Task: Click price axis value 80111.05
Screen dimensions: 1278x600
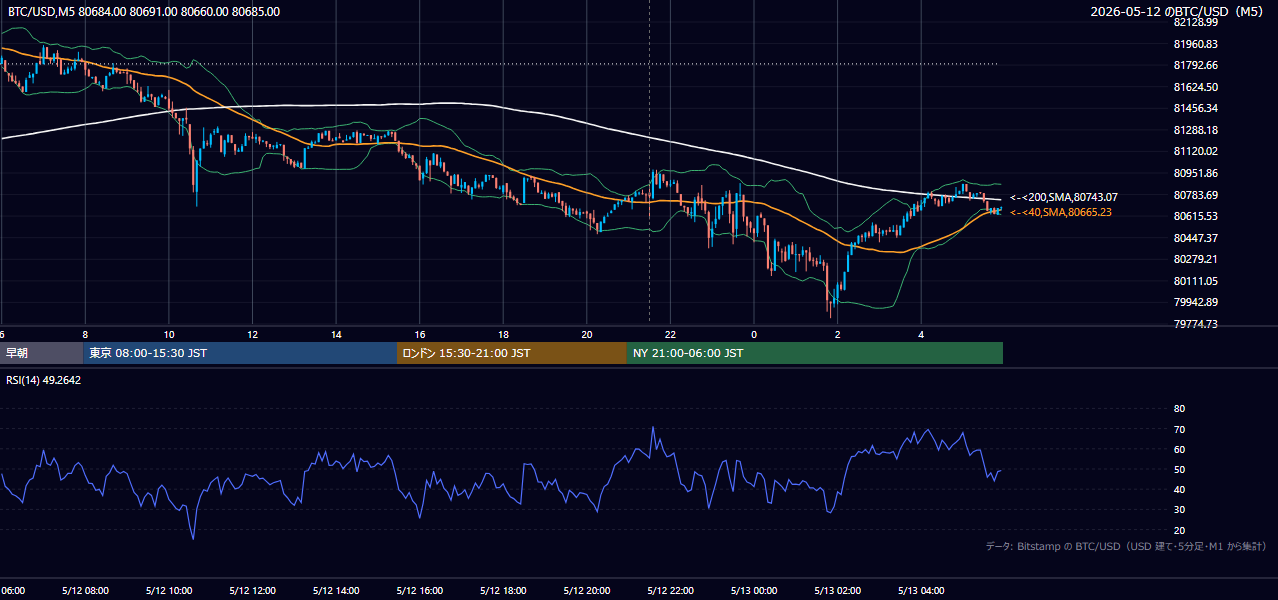Action: click(1195, 281)
